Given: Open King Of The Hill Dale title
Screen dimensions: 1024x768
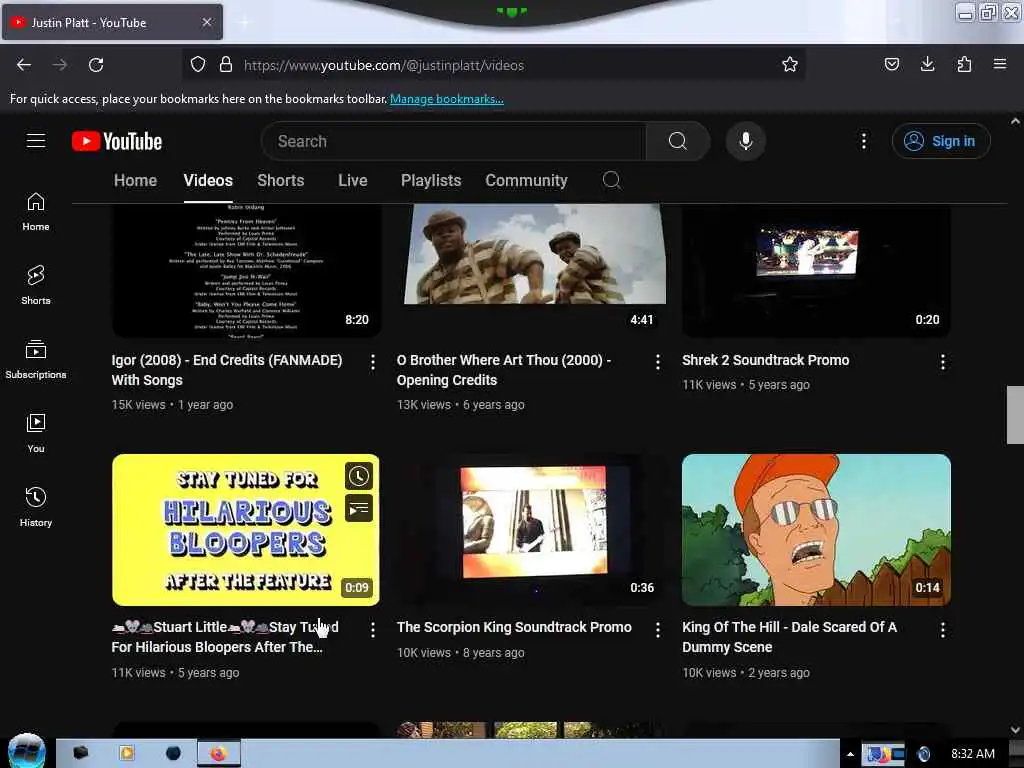Looking at the screenshot, I should (789, 637).
